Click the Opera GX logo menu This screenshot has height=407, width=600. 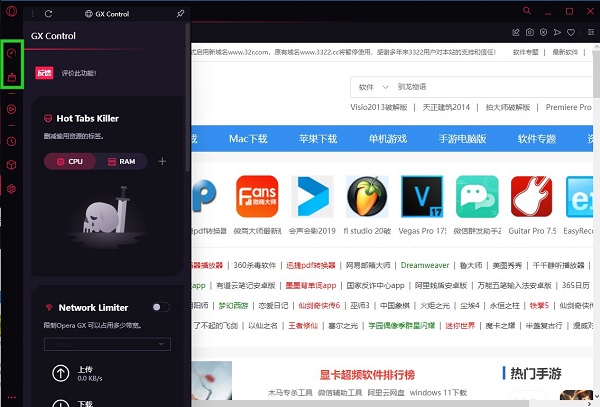point(10,12)
